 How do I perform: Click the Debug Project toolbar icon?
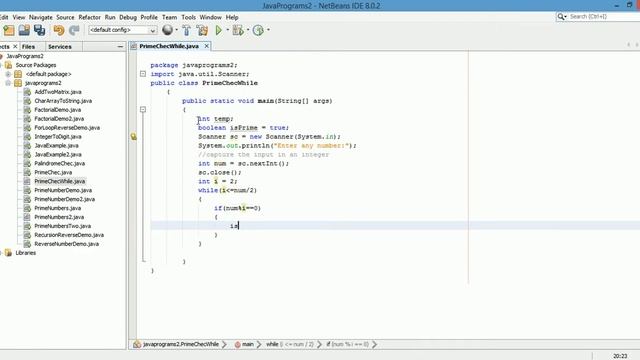pos(238,30)
